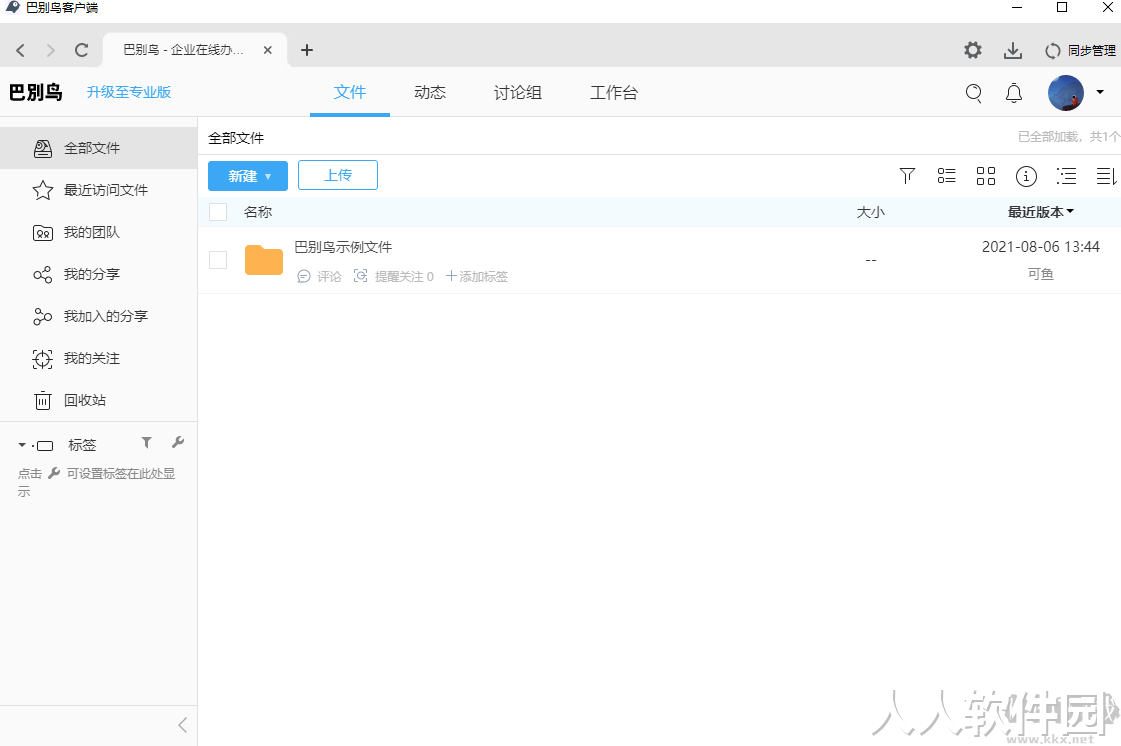Show details with the info icon
This screenshot has height=746, width=1121.
point(1026,176)
